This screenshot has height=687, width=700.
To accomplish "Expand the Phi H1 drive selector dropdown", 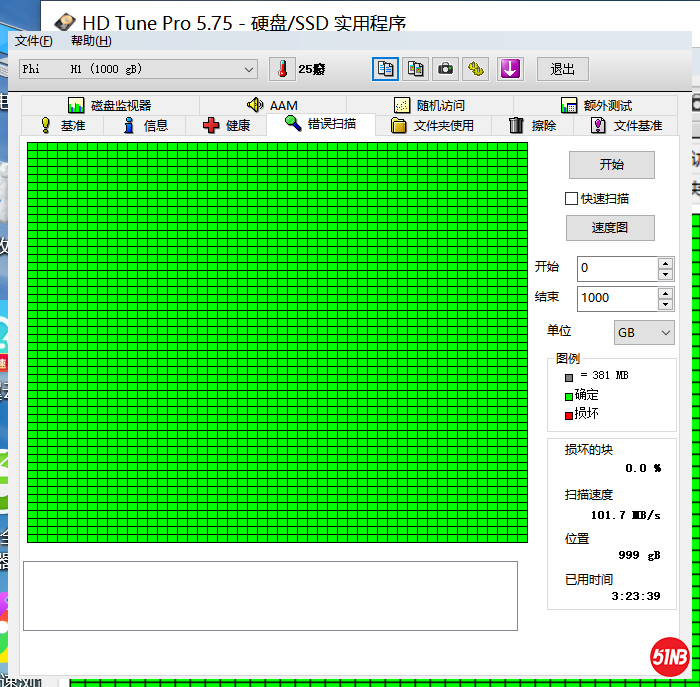I will pos(138,69).
